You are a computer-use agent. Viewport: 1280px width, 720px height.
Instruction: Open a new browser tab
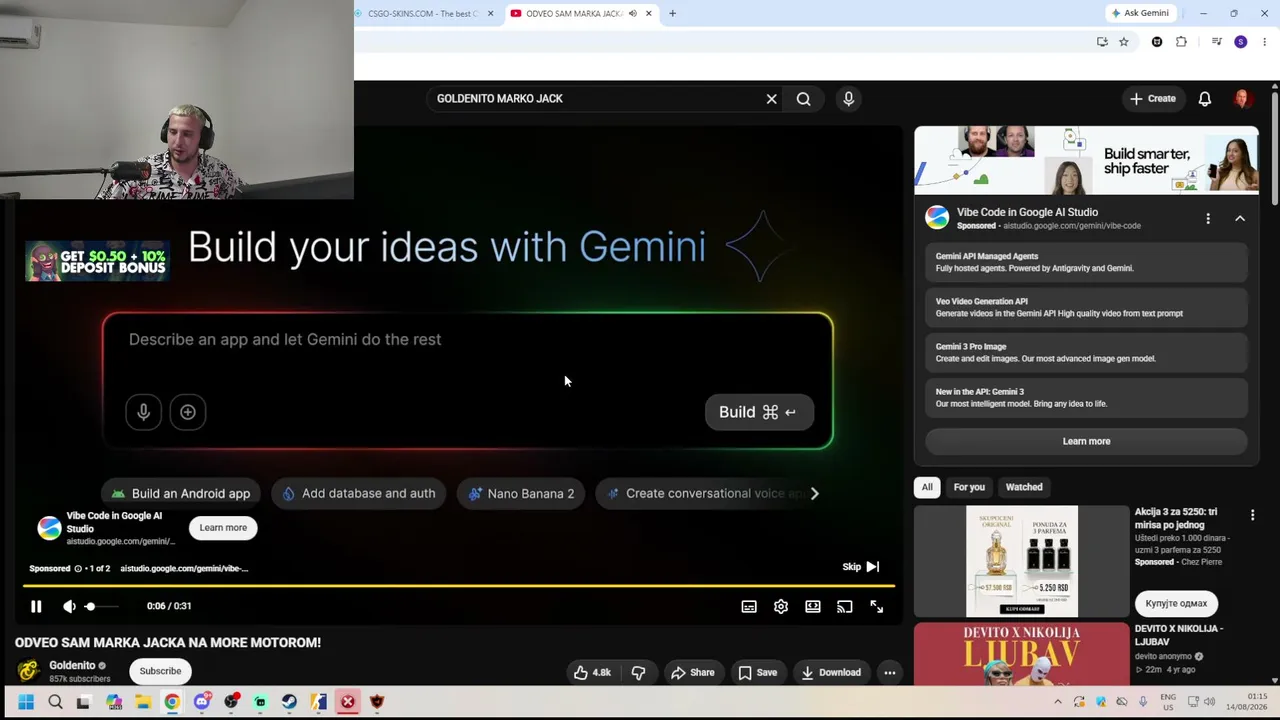pyautogui.click(x=673, y=14)
